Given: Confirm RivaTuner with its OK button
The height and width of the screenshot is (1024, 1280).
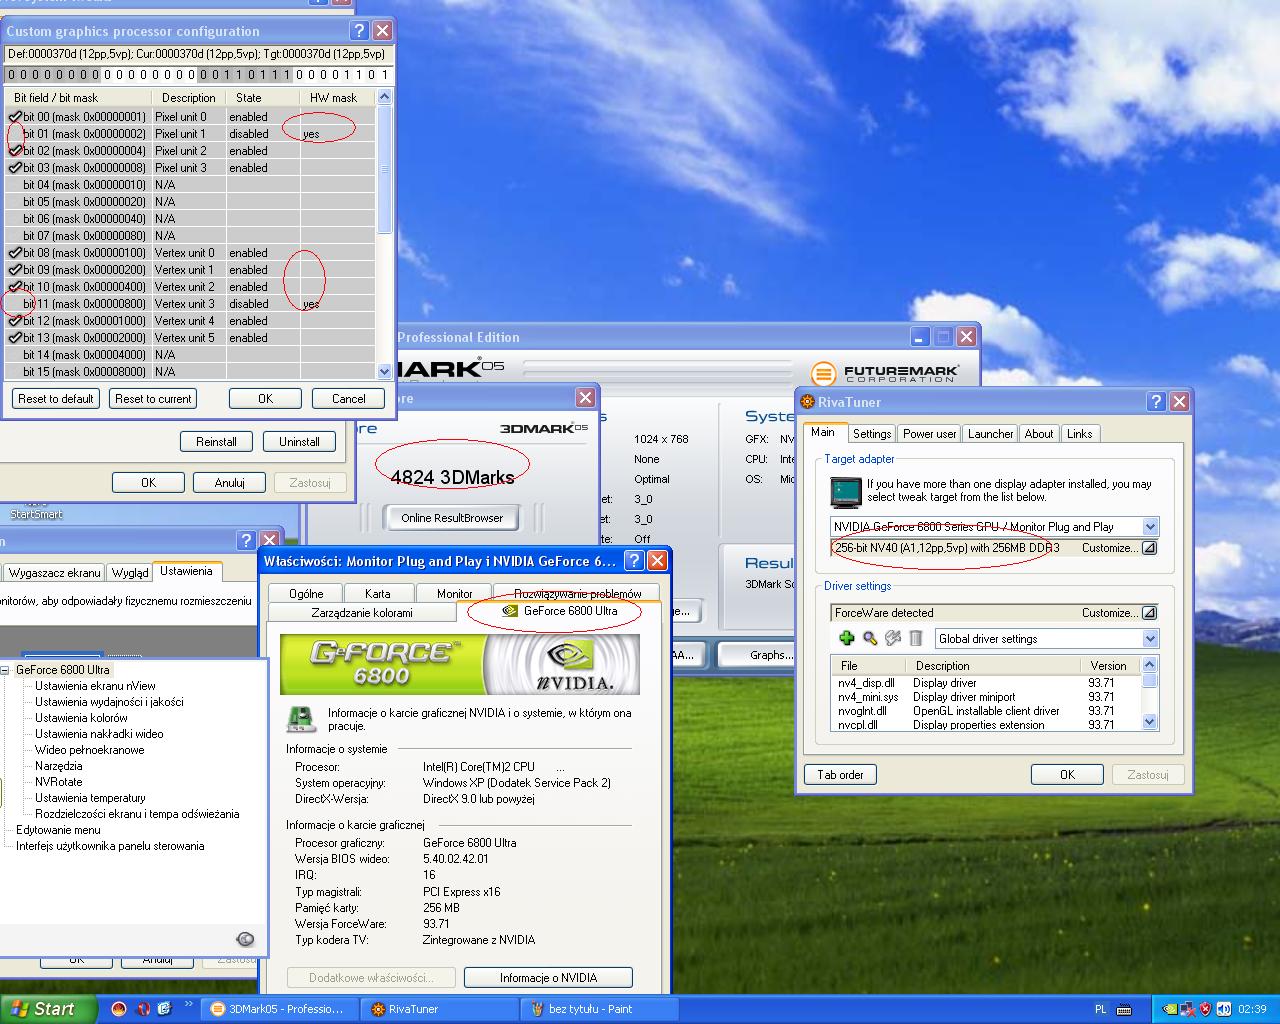Looking at the screenshot, I should click(x=1067, y=775).
